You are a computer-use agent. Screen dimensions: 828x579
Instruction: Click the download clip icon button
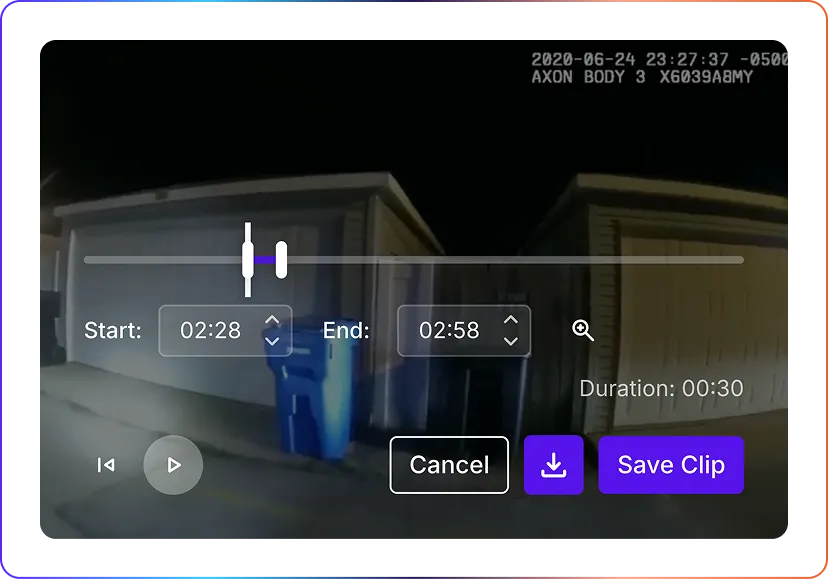[x=553, y=465]
